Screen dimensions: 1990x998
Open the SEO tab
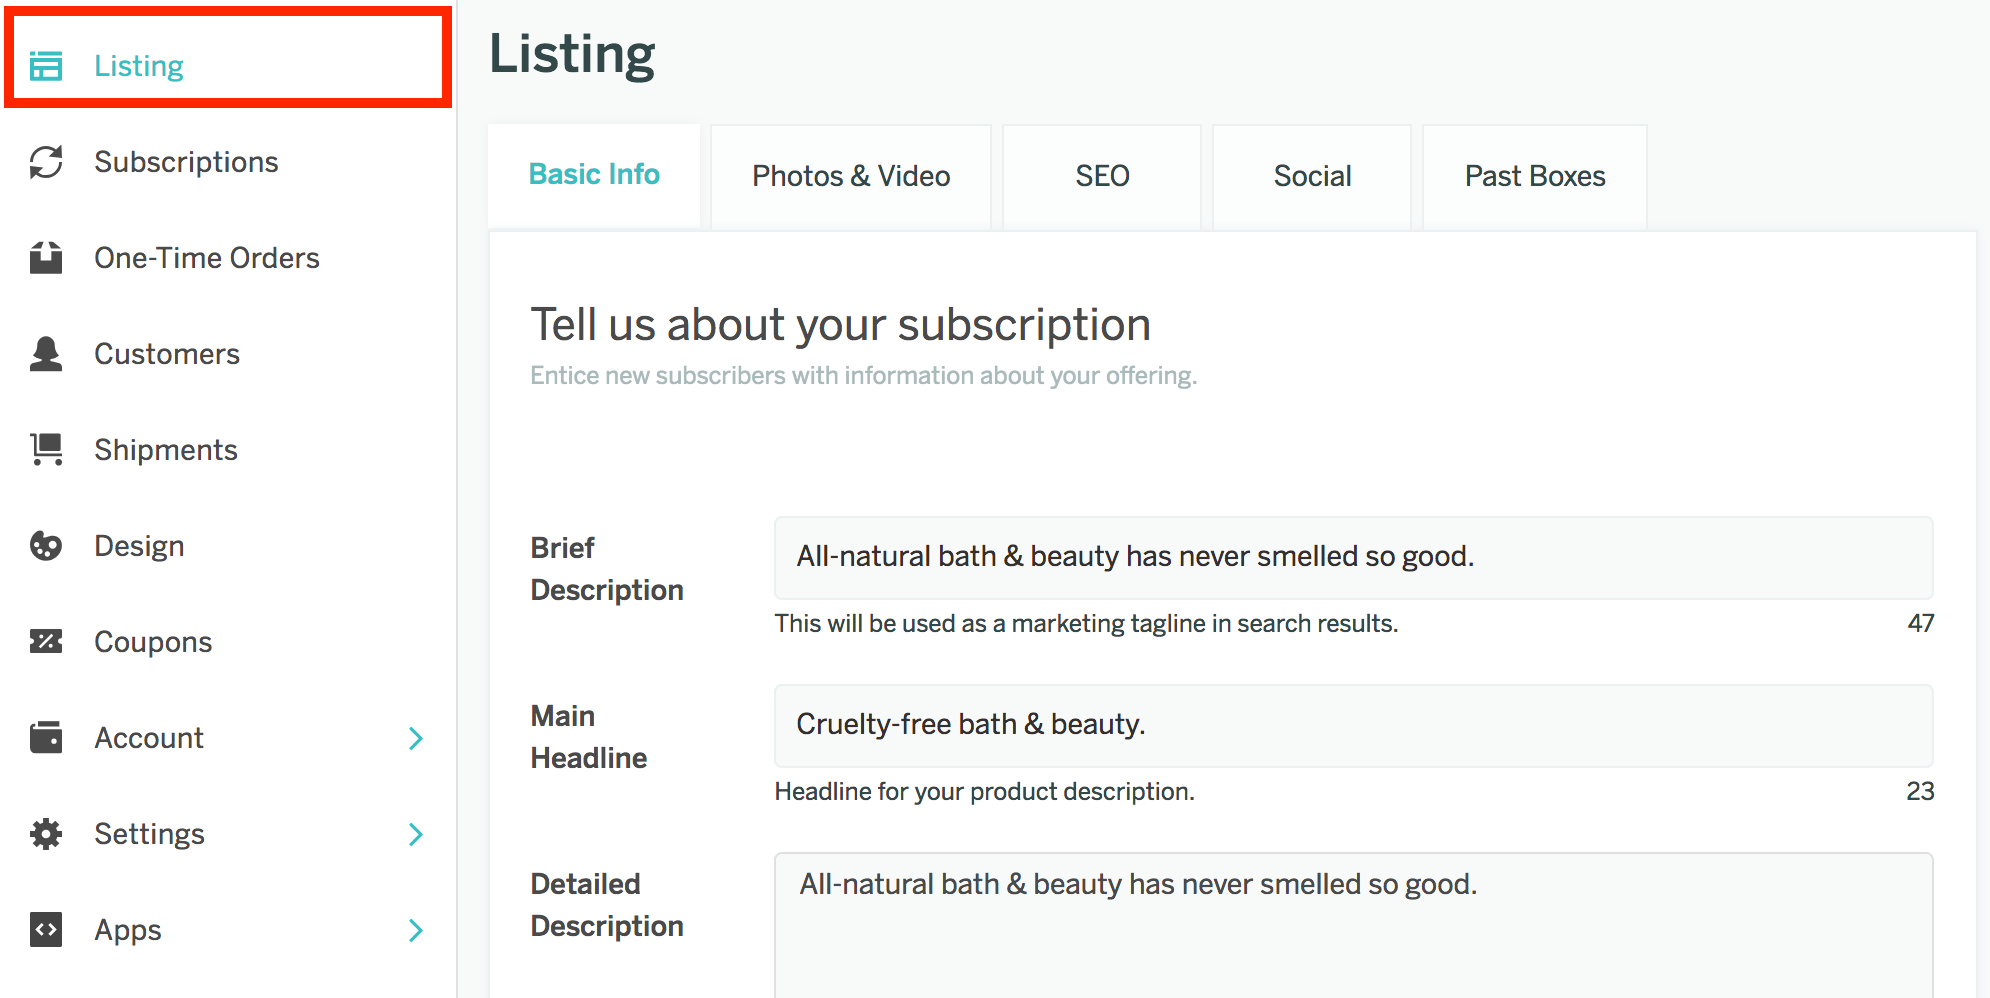[1101, 175]
